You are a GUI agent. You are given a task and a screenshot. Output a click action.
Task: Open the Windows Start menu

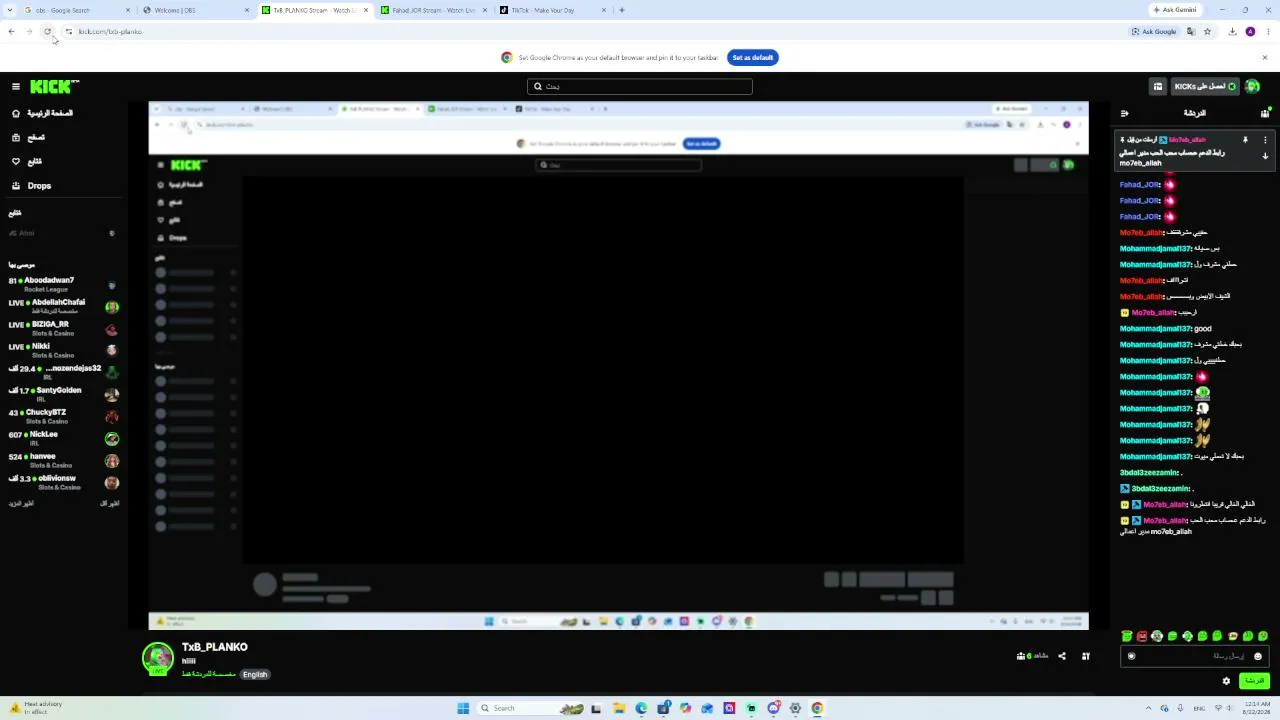point(463,708)
